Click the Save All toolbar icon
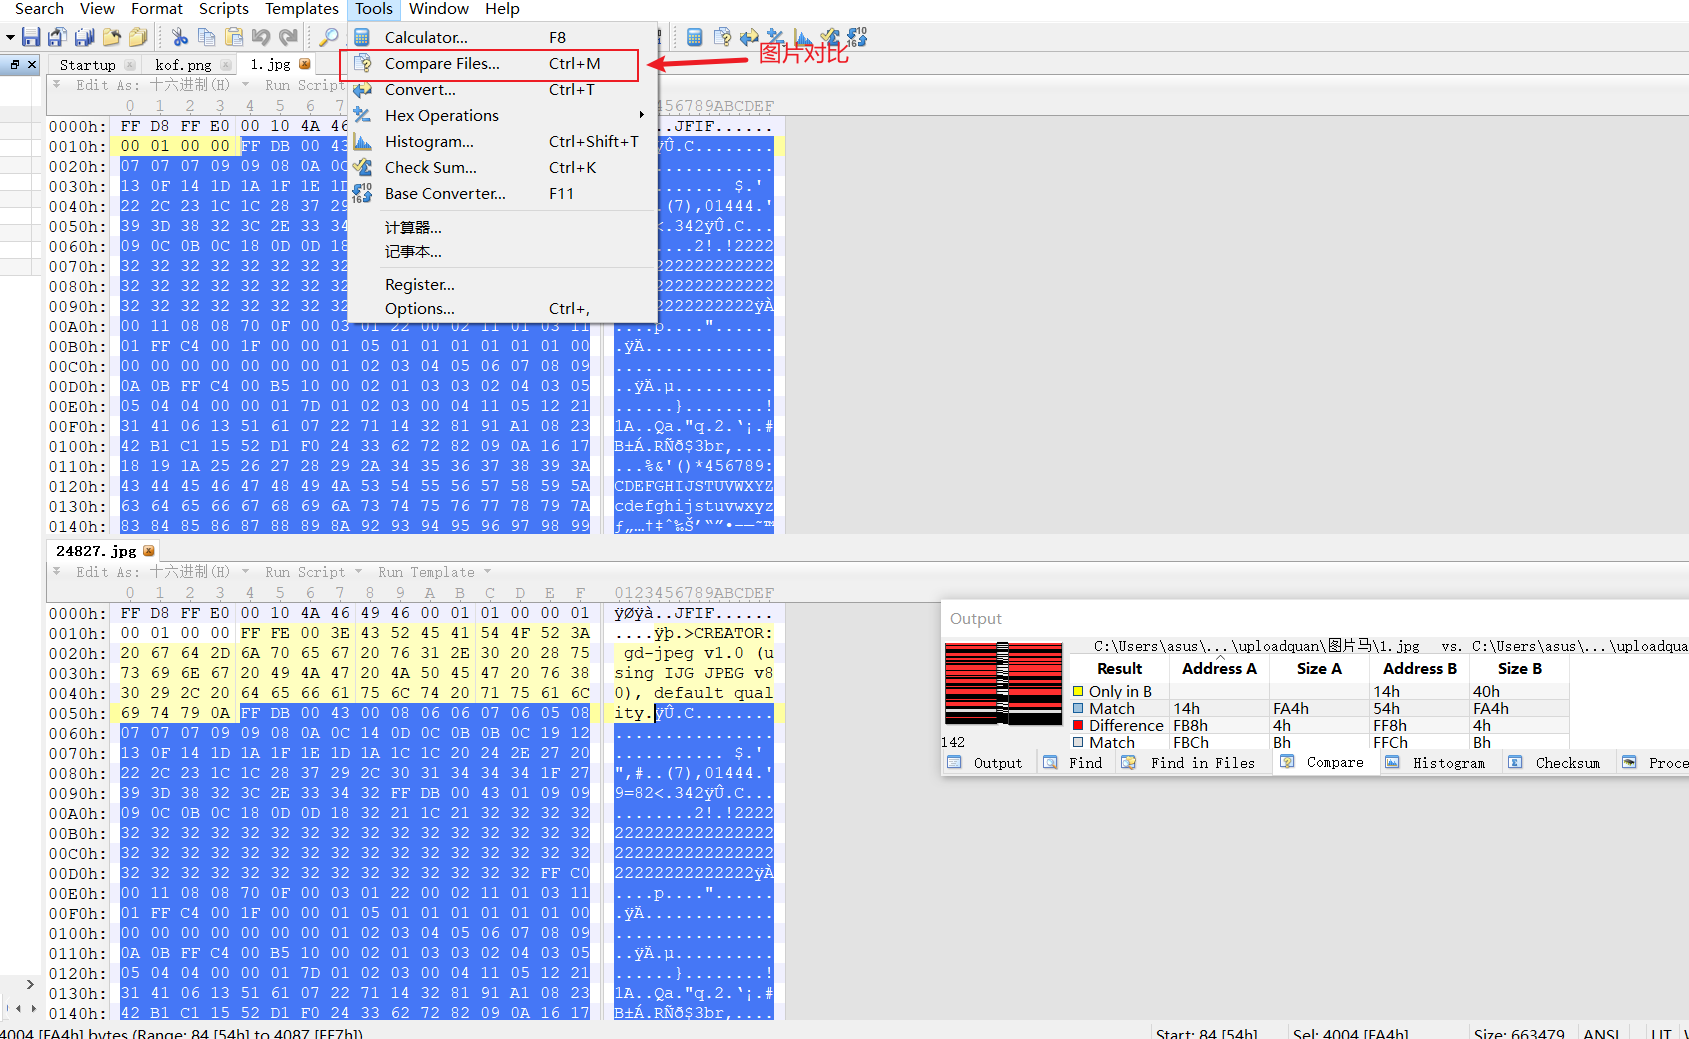 click(85, 37)
